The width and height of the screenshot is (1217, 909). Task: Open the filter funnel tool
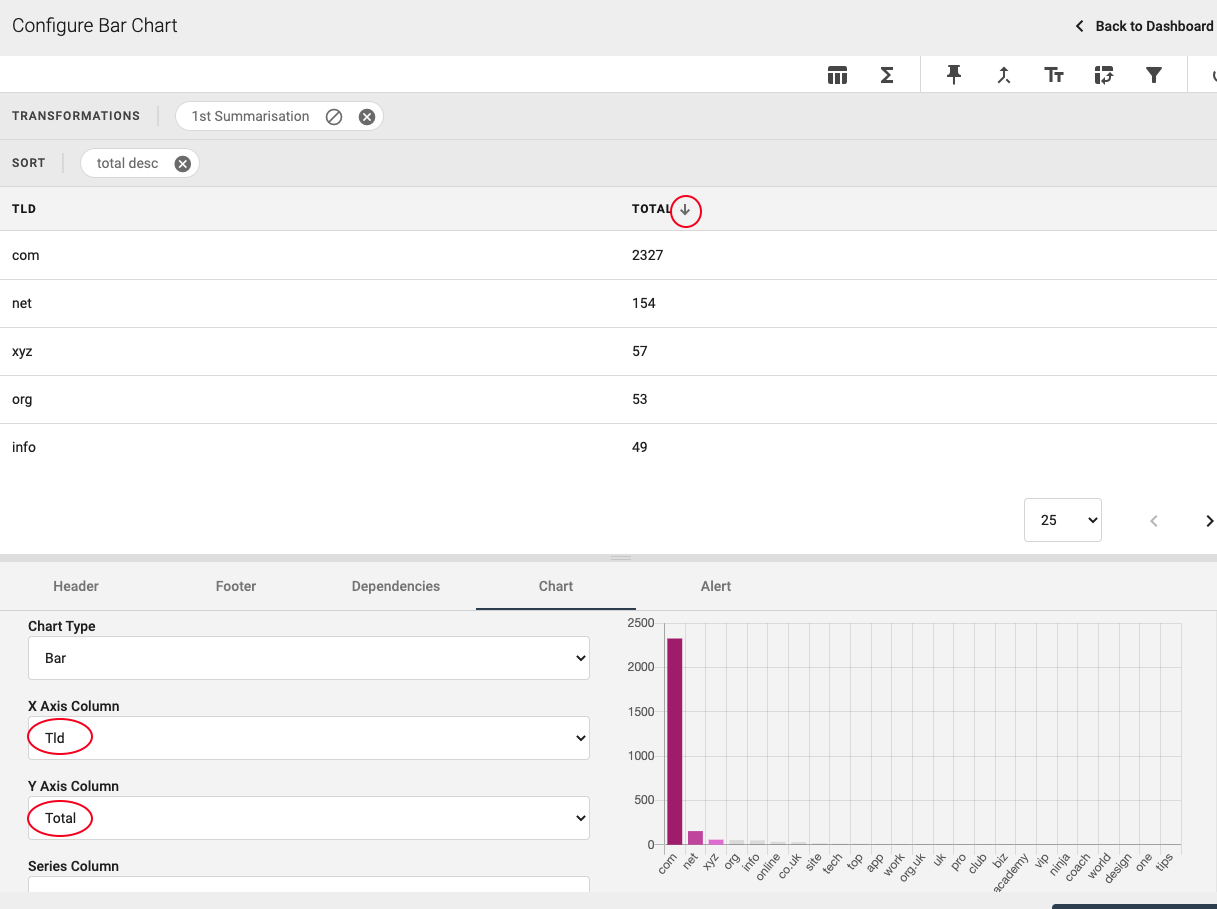coord(1154,75)
